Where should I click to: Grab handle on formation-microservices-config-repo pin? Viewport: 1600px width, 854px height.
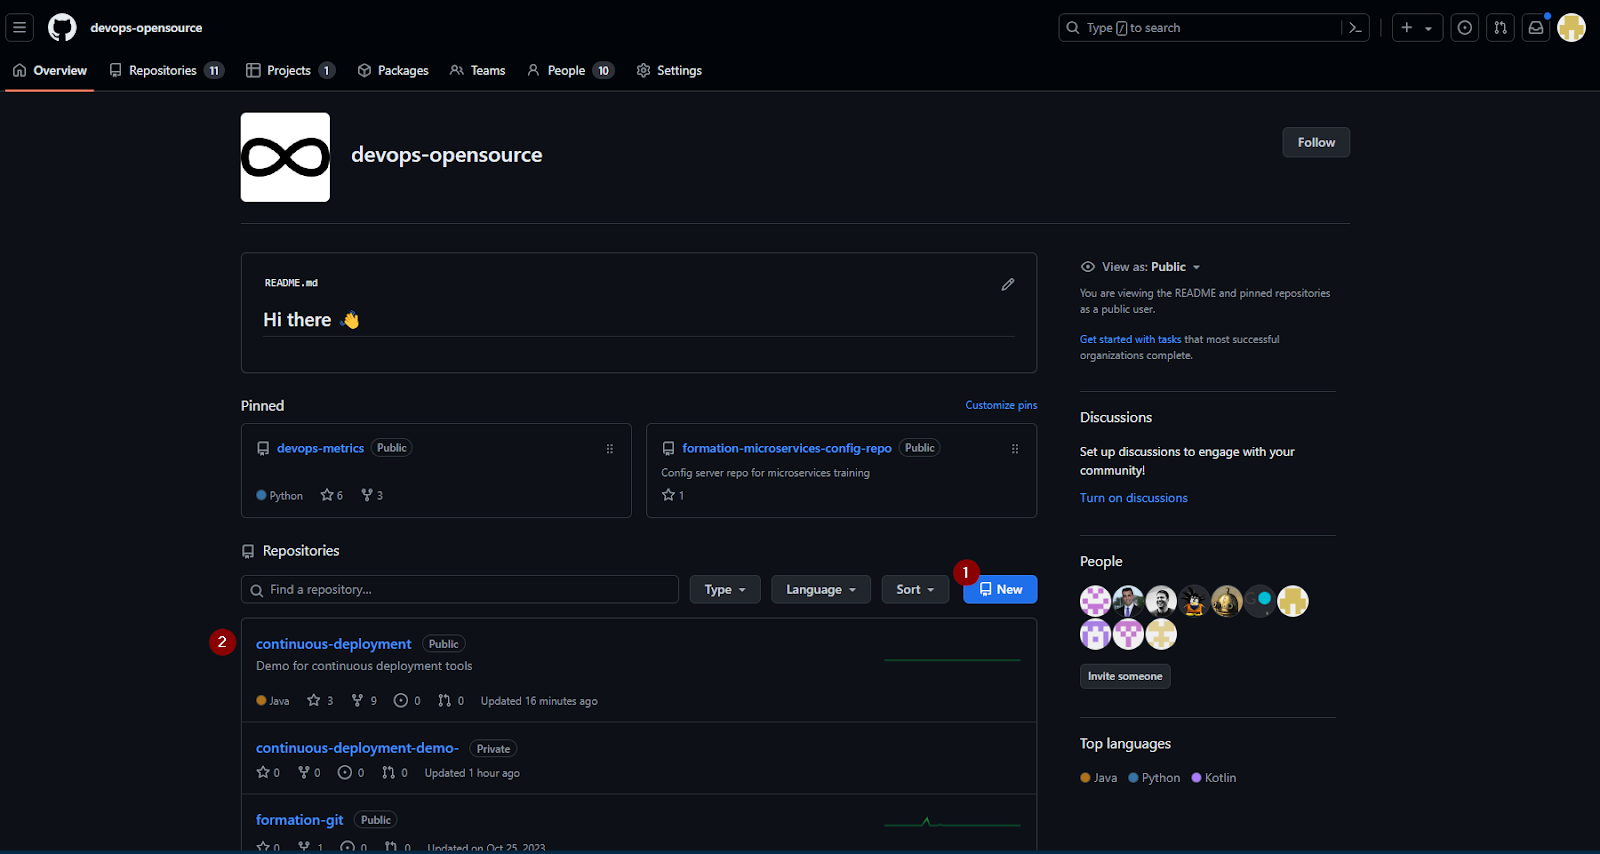click(1015, 449)
